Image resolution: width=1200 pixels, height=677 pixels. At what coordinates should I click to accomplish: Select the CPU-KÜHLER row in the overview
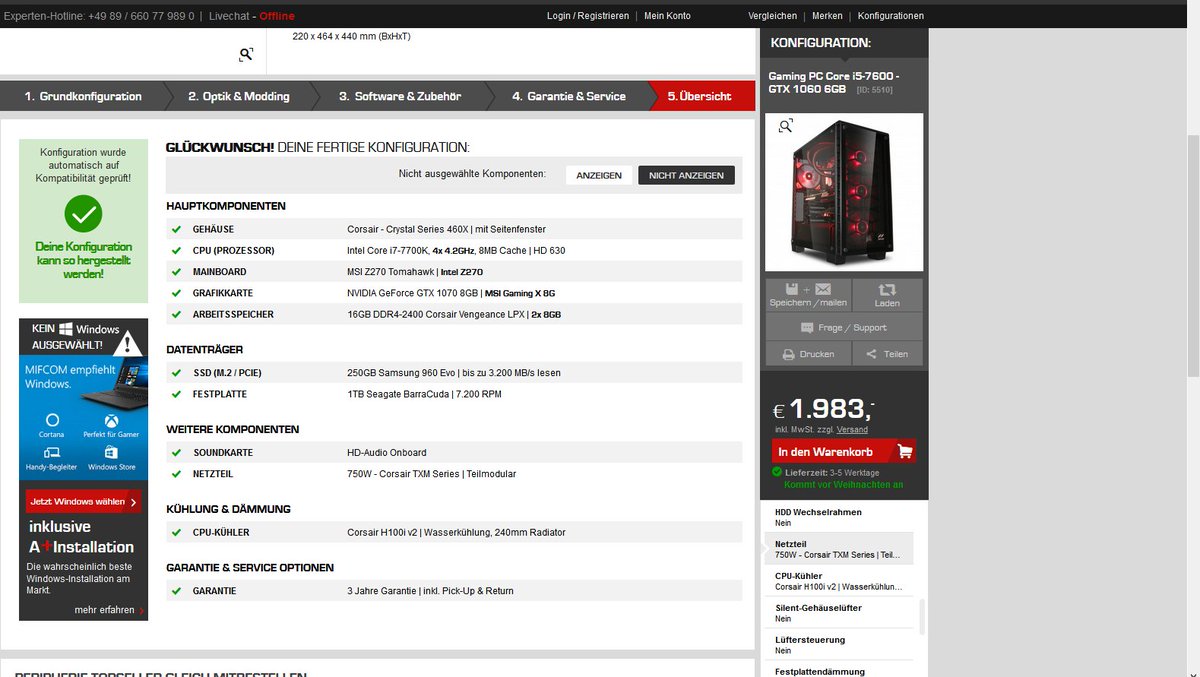tap(454, 532)
